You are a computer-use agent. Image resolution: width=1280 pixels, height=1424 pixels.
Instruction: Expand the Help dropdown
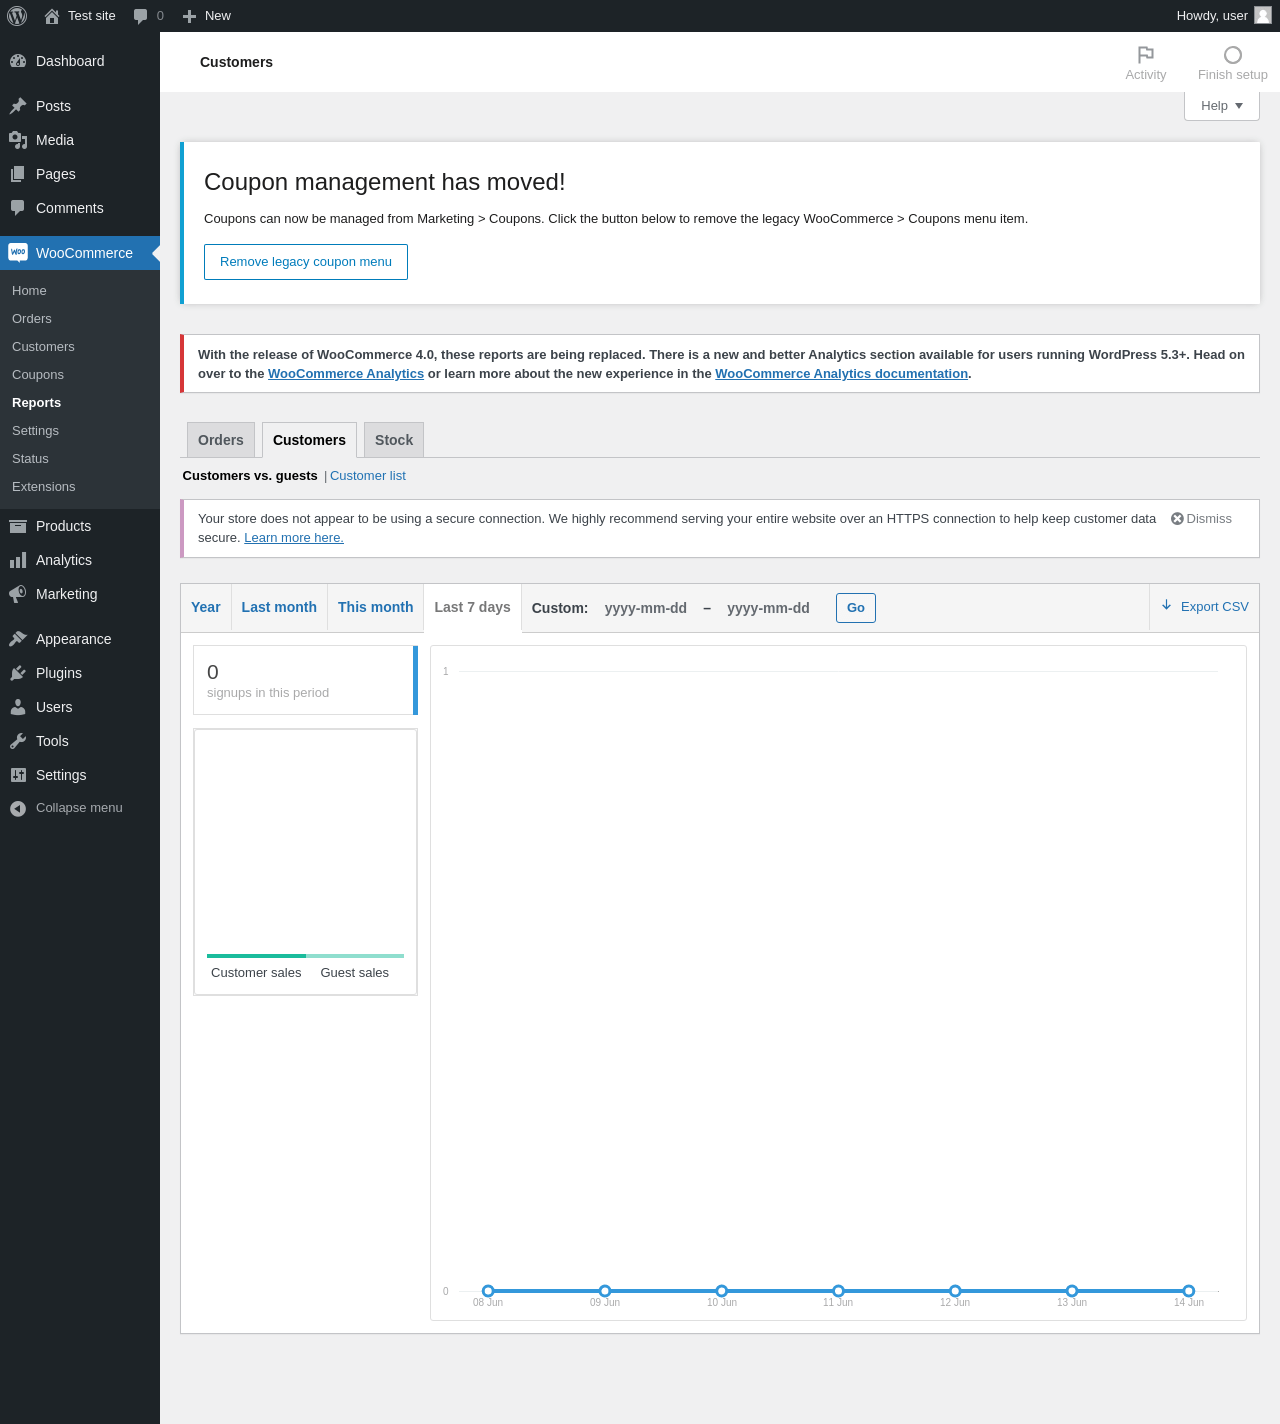(1222, 106)
